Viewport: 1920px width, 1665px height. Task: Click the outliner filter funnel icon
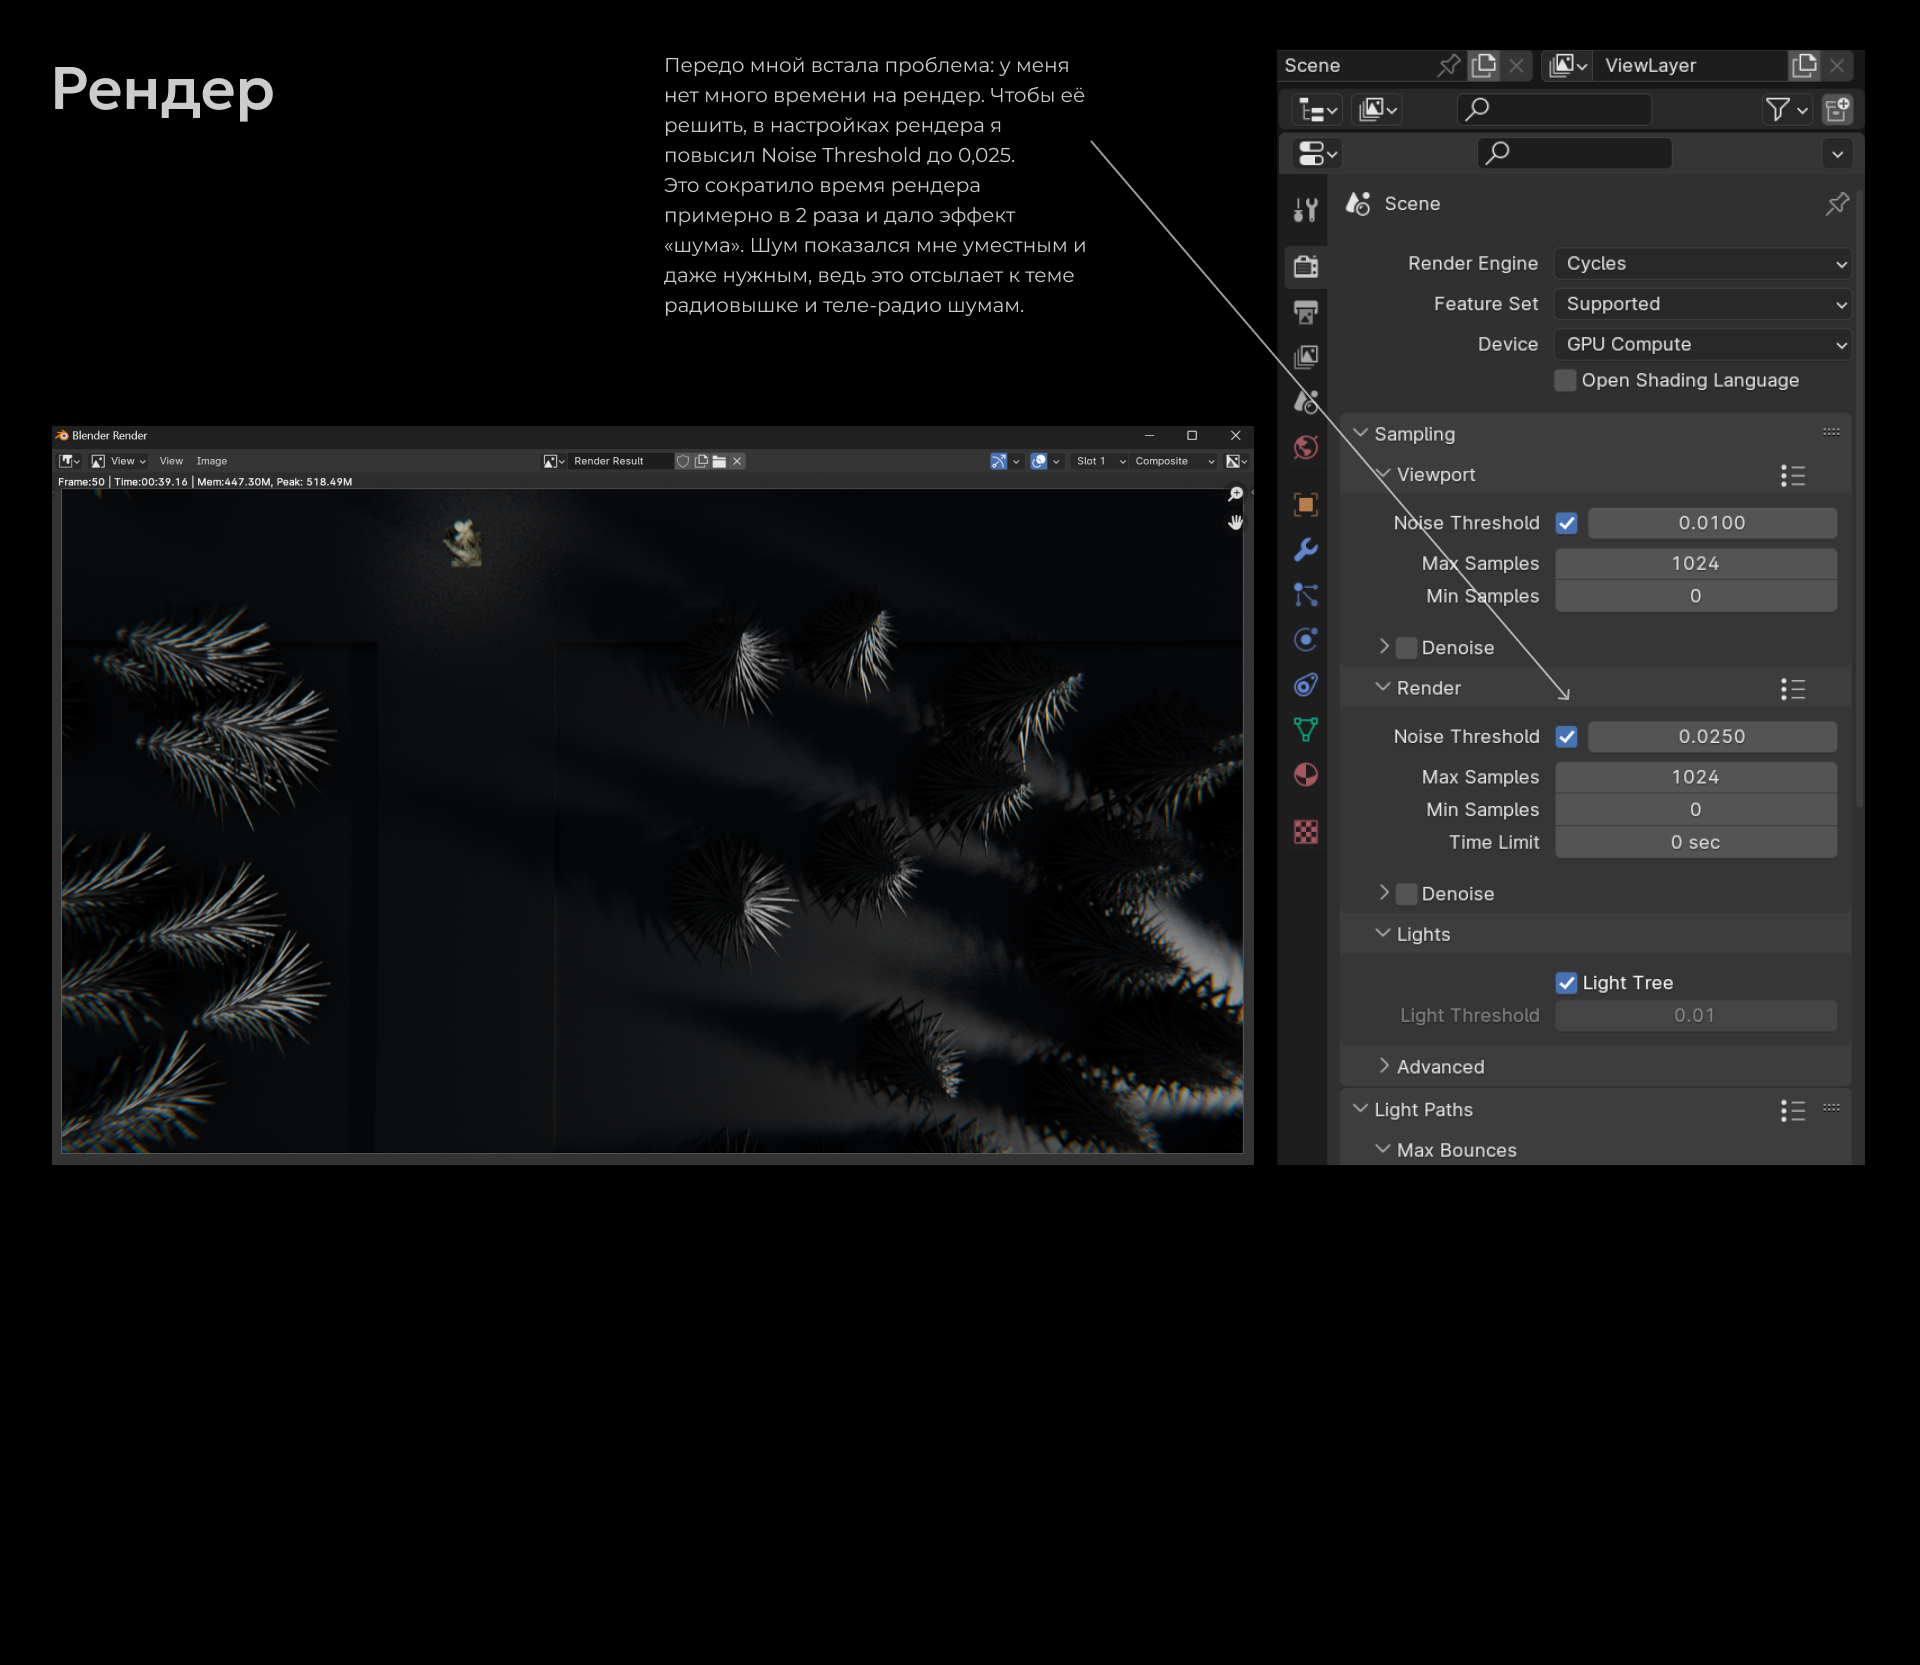tap(1777, 109)
